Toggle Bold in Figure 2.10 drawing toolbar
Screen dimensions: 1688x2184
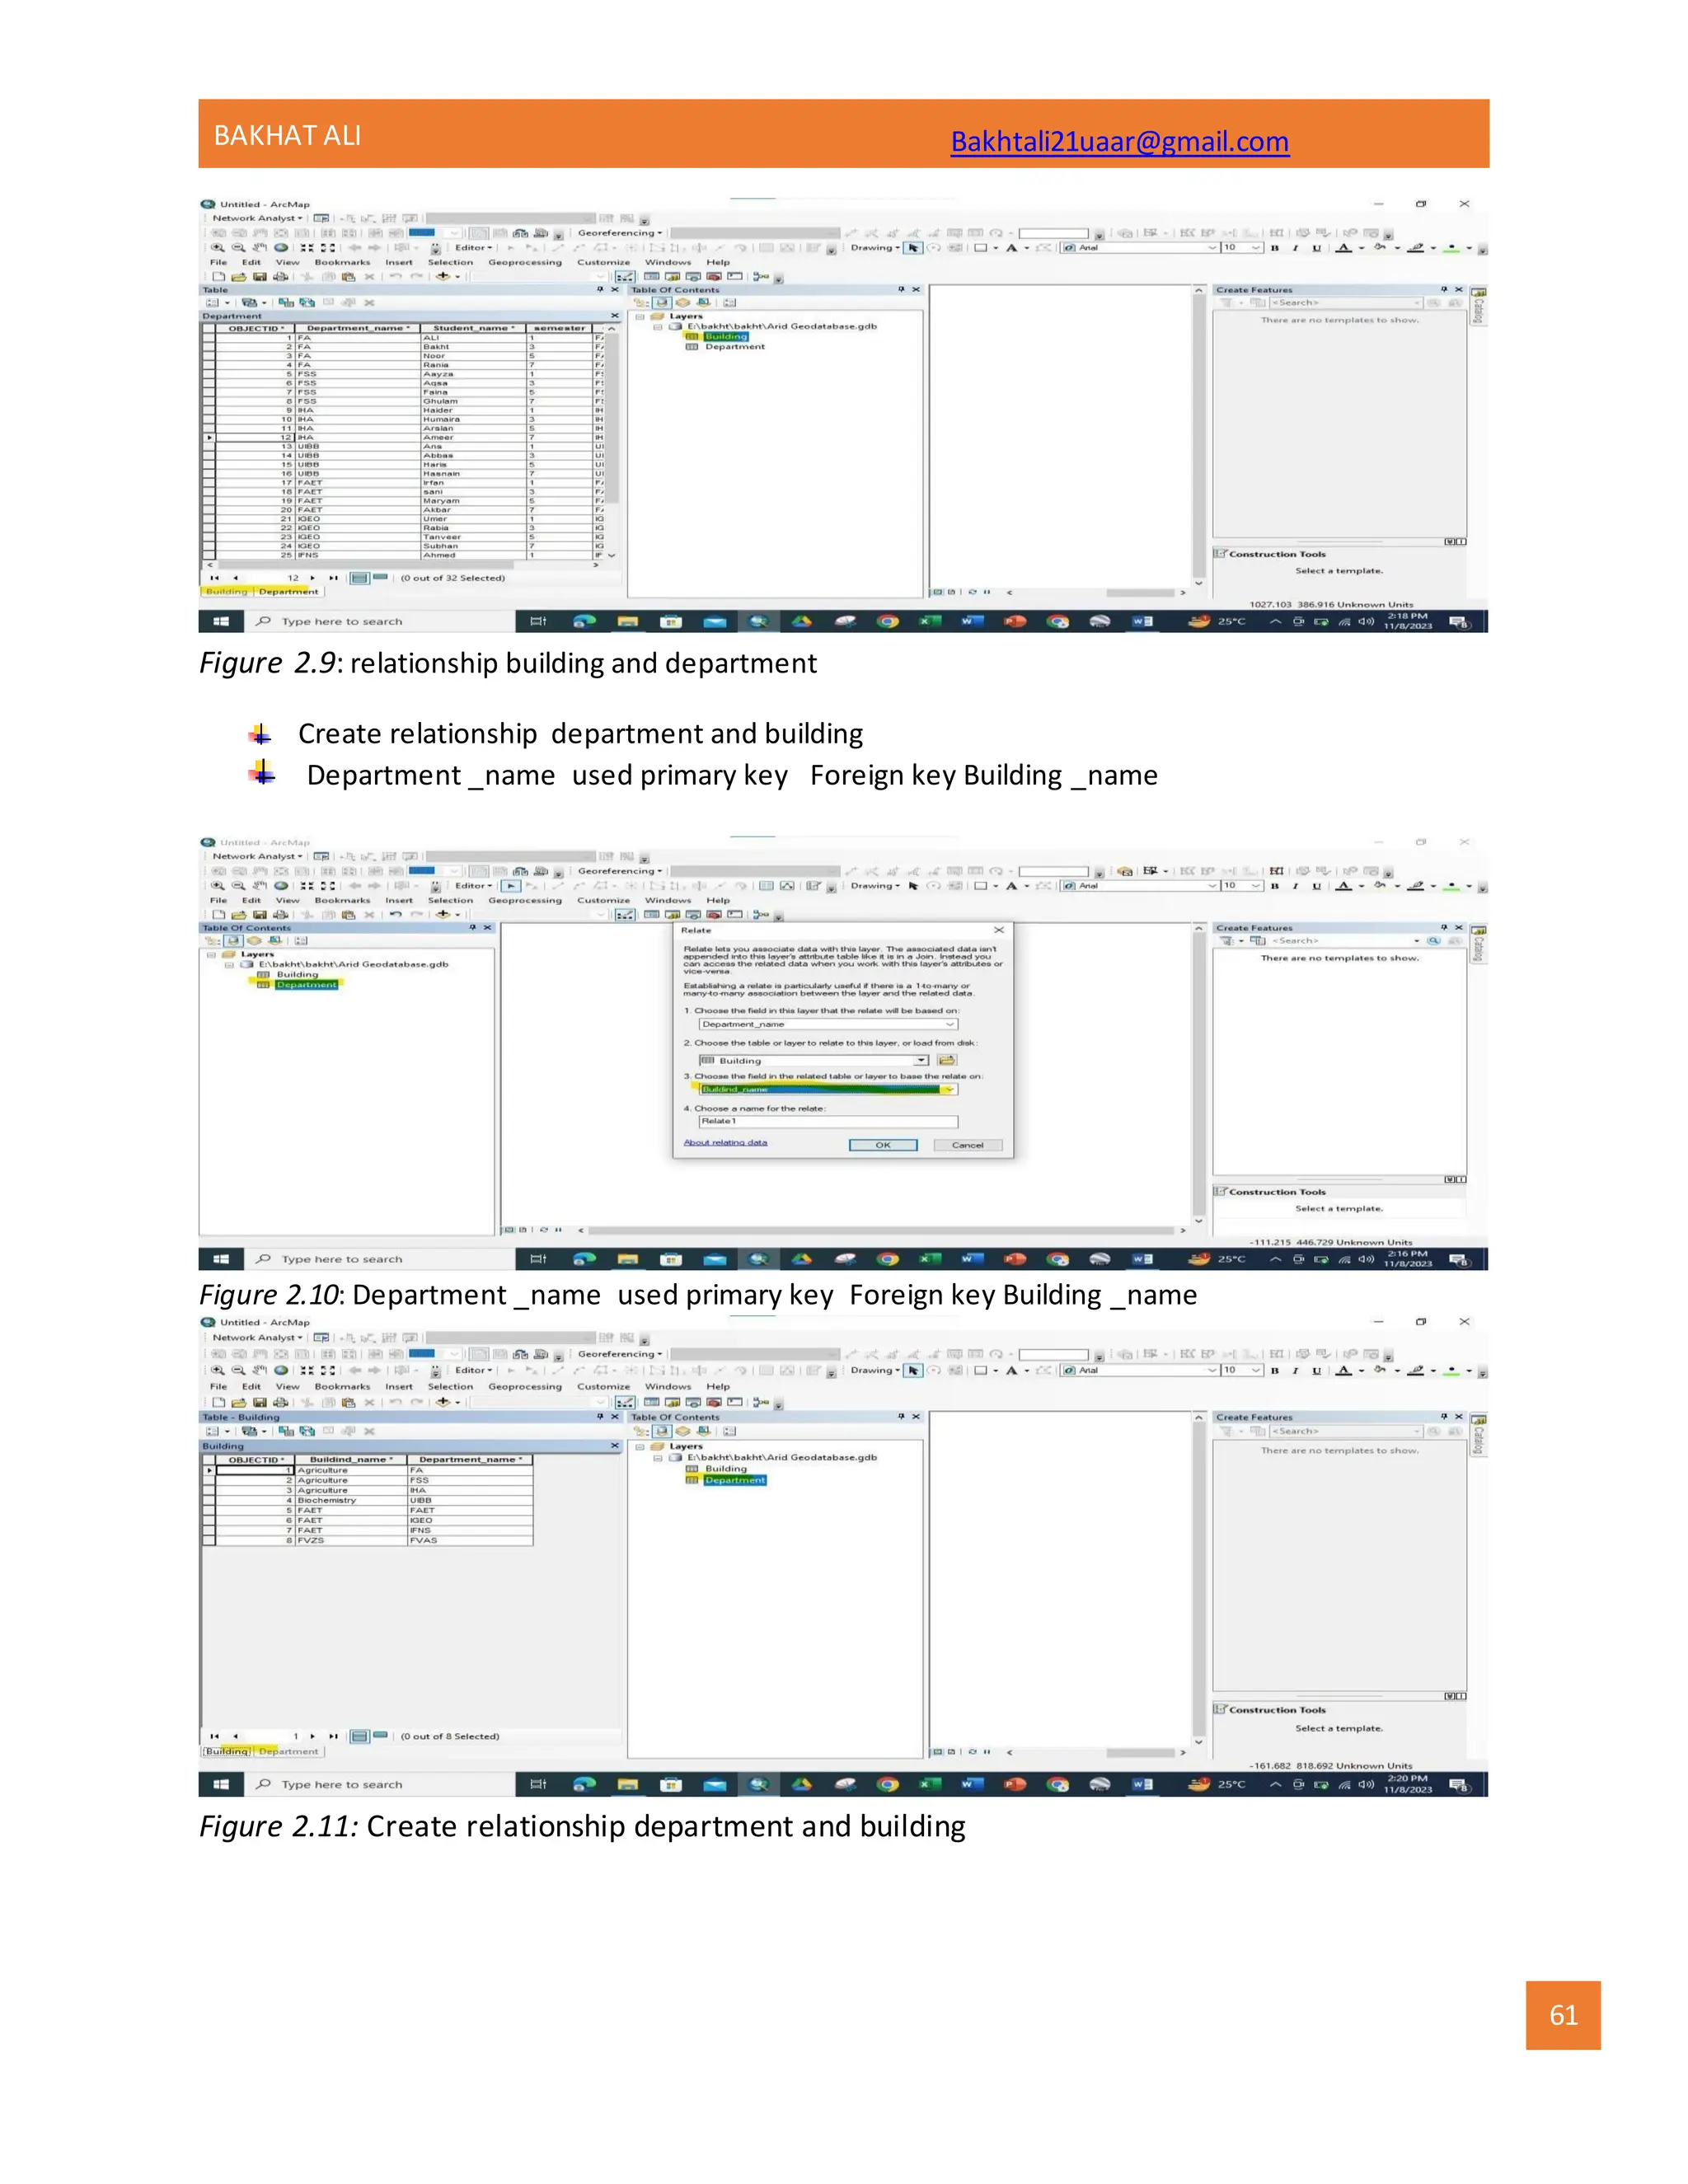[x=1274, y=886]
